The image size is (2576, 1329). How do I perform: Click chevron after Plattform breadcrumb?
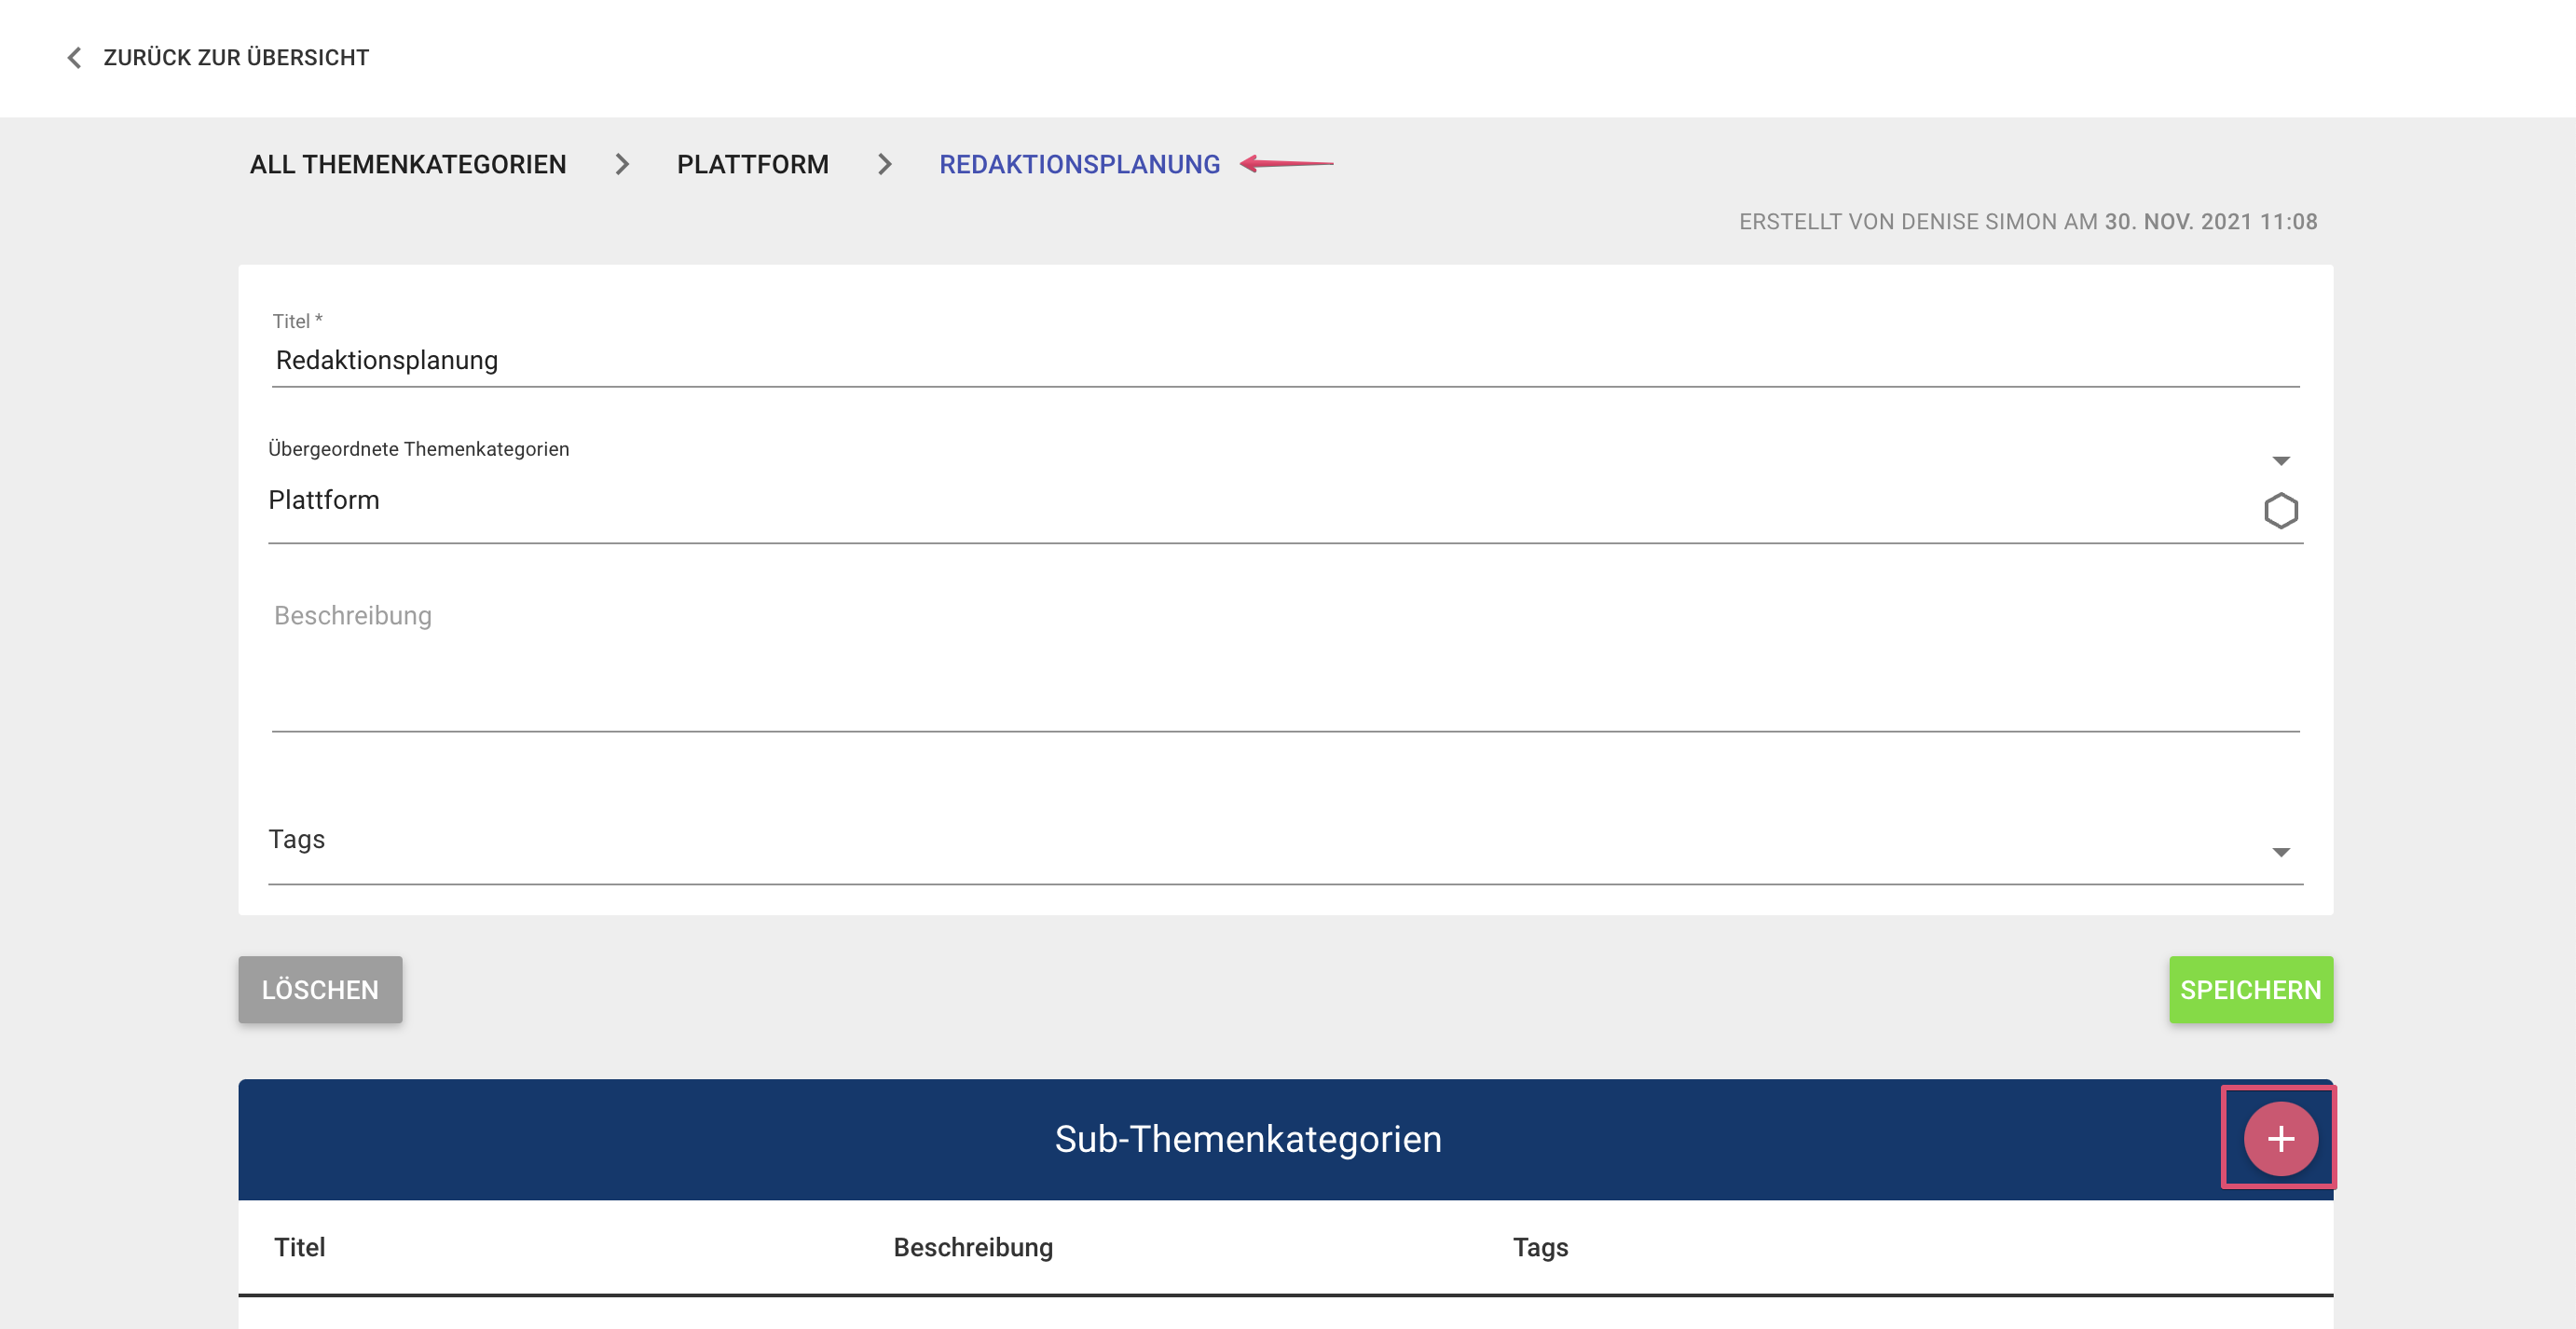[884, 164]
